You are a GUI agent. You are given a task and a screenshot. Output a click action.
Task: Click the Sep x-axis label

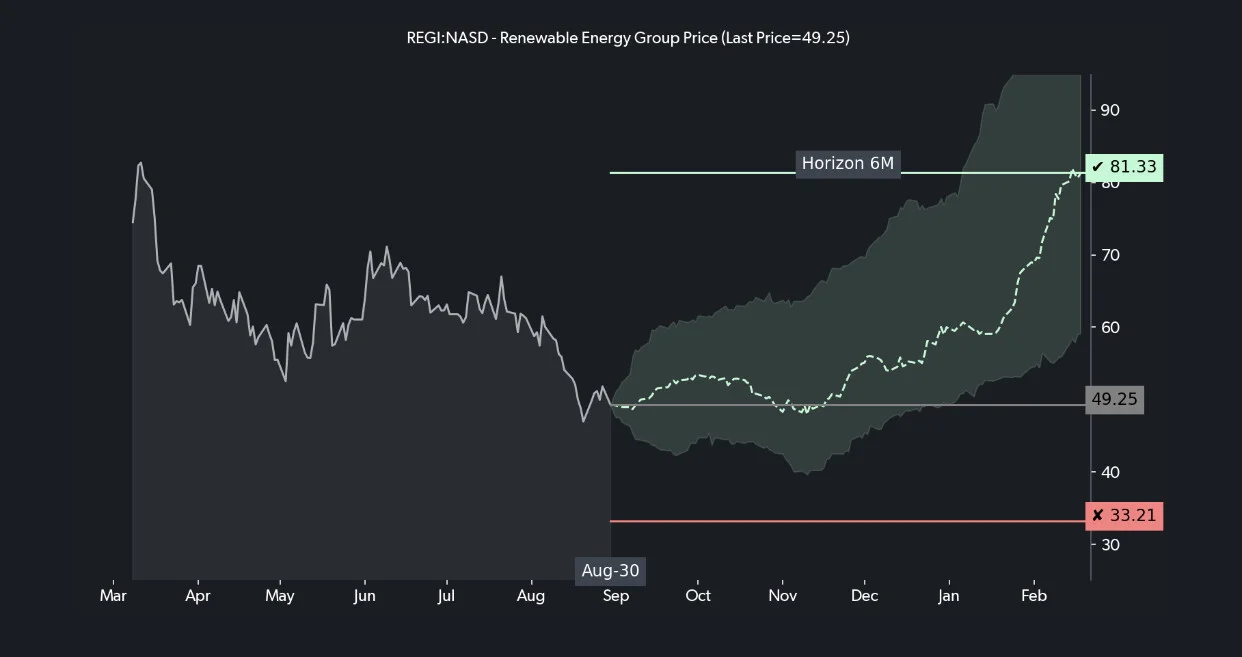pos(615,596)
